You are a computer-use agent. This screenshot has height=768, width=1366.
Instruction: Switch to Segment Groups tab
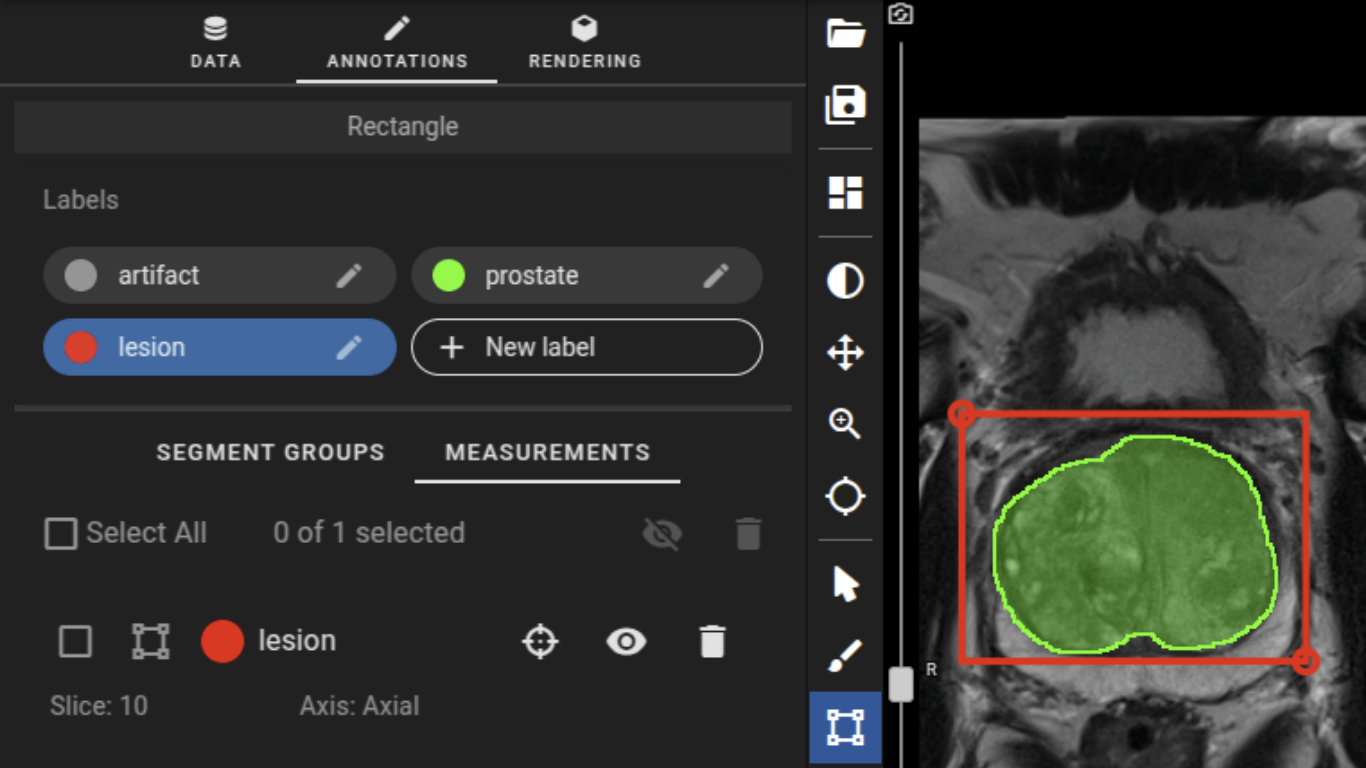point(270,452)
